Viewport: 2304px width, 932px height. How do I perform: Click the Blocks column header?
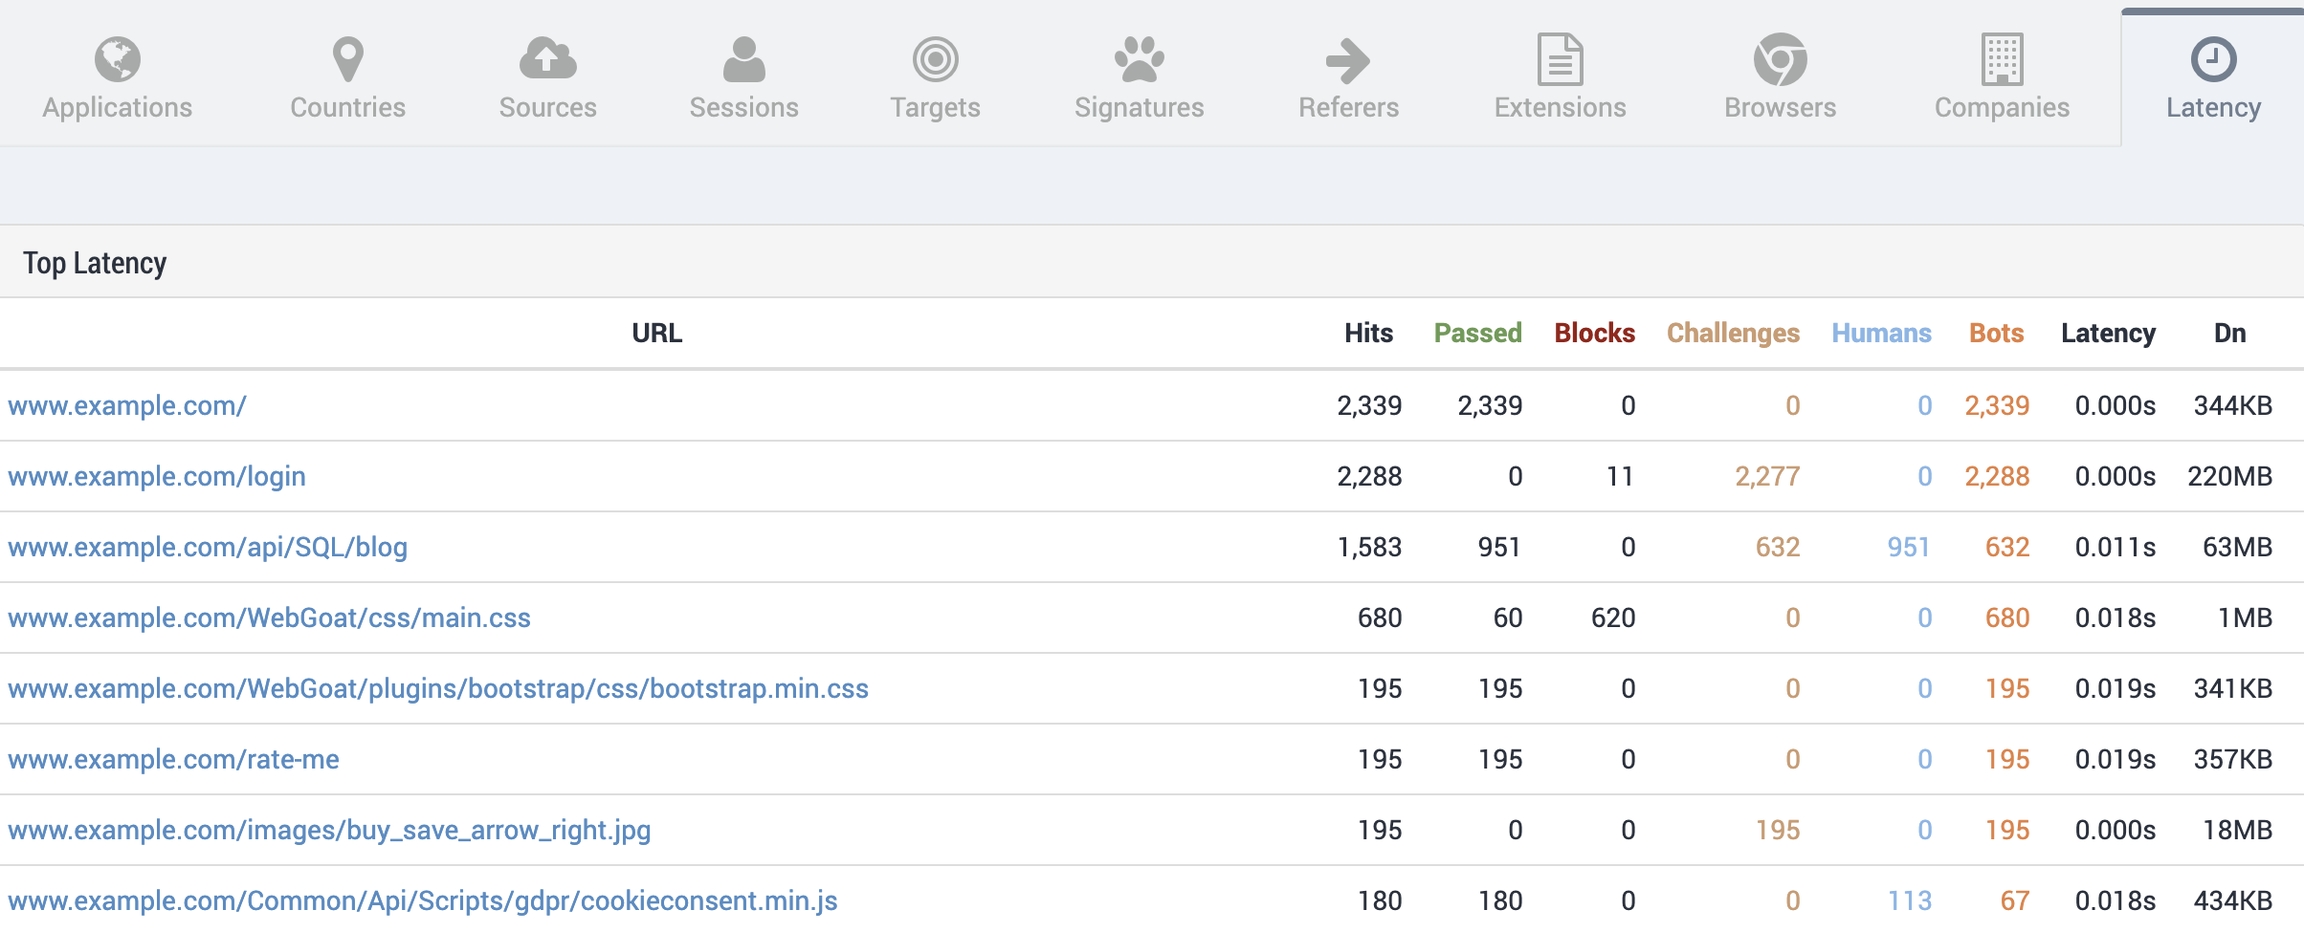point(1594,333)
